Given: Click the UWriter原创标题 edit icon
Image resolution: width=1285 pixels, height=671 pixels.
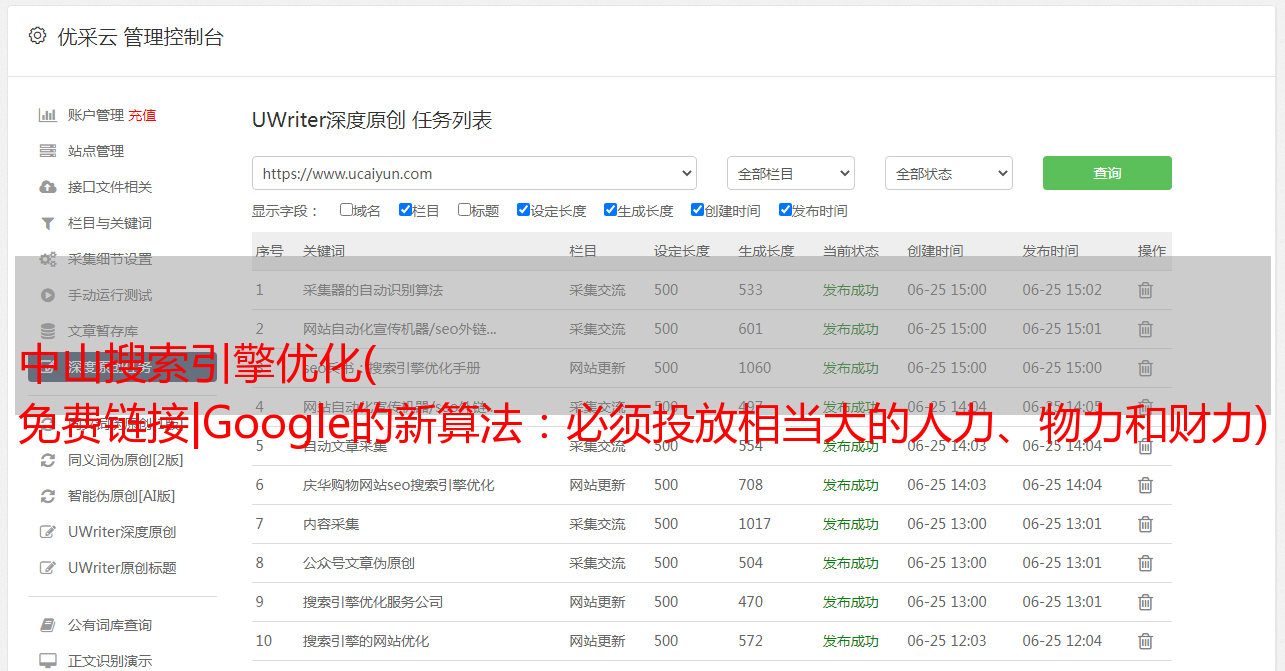Looking at the screenshot, I should point(47,568).
